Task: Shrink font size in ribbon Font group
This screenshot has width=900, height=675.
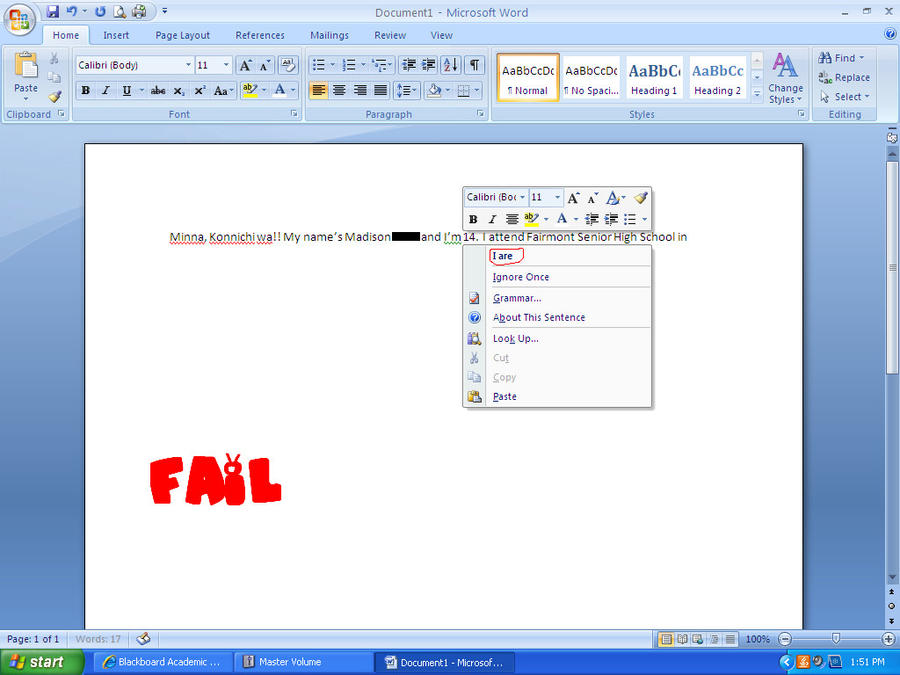Action: coord(265,65)
